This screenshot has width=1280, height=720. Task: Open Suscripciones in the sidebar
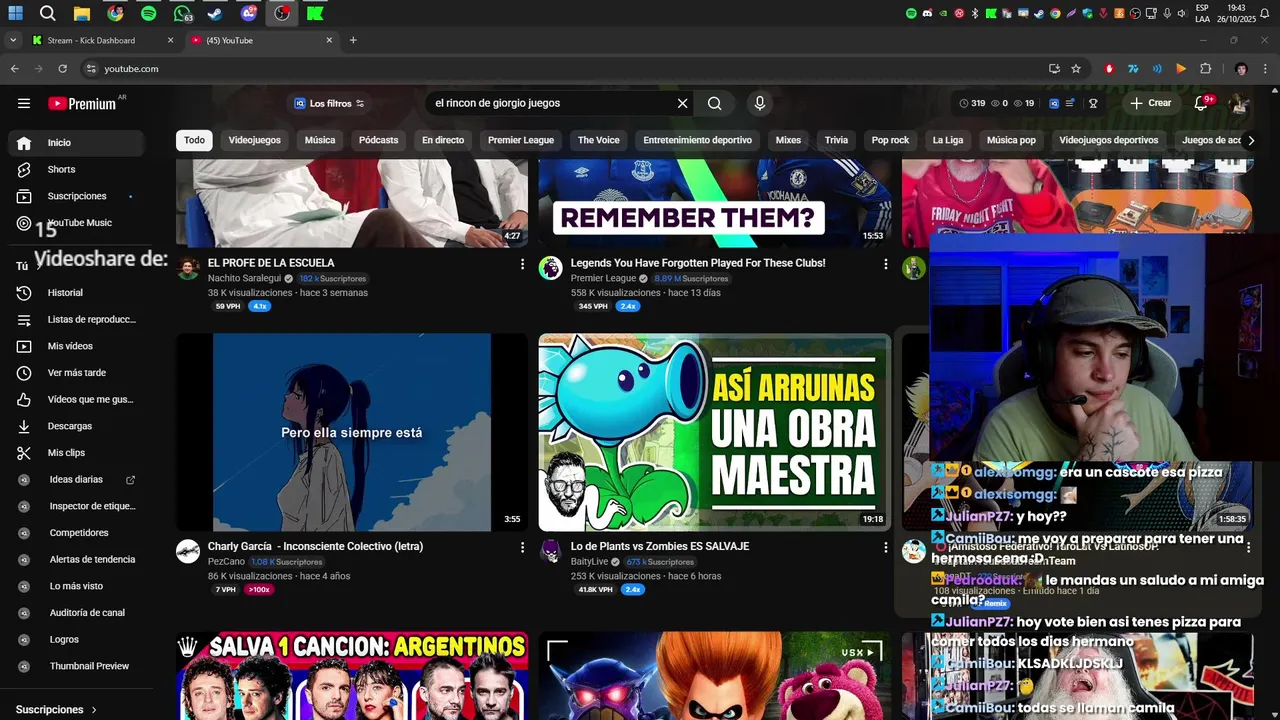[78, 196]
